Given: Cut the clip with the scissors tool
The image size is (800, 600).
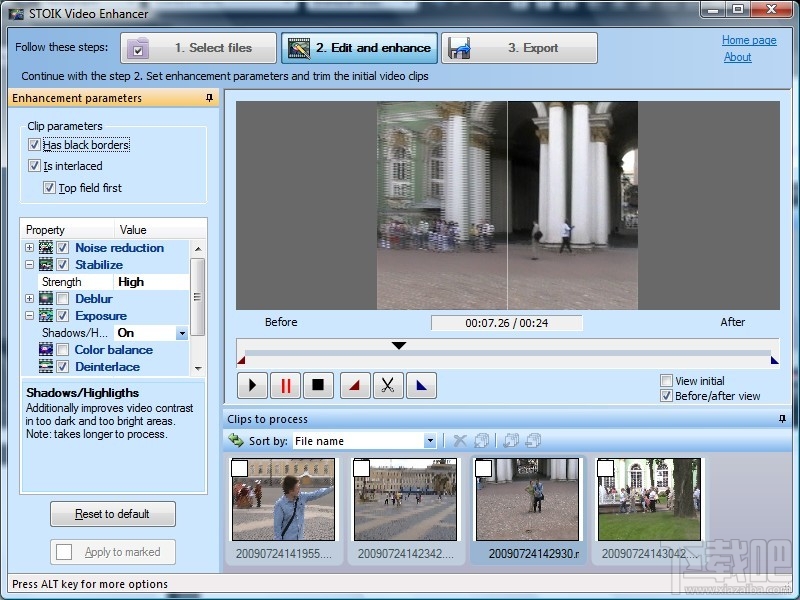Looking at the screenshot, I should point(389,385).
